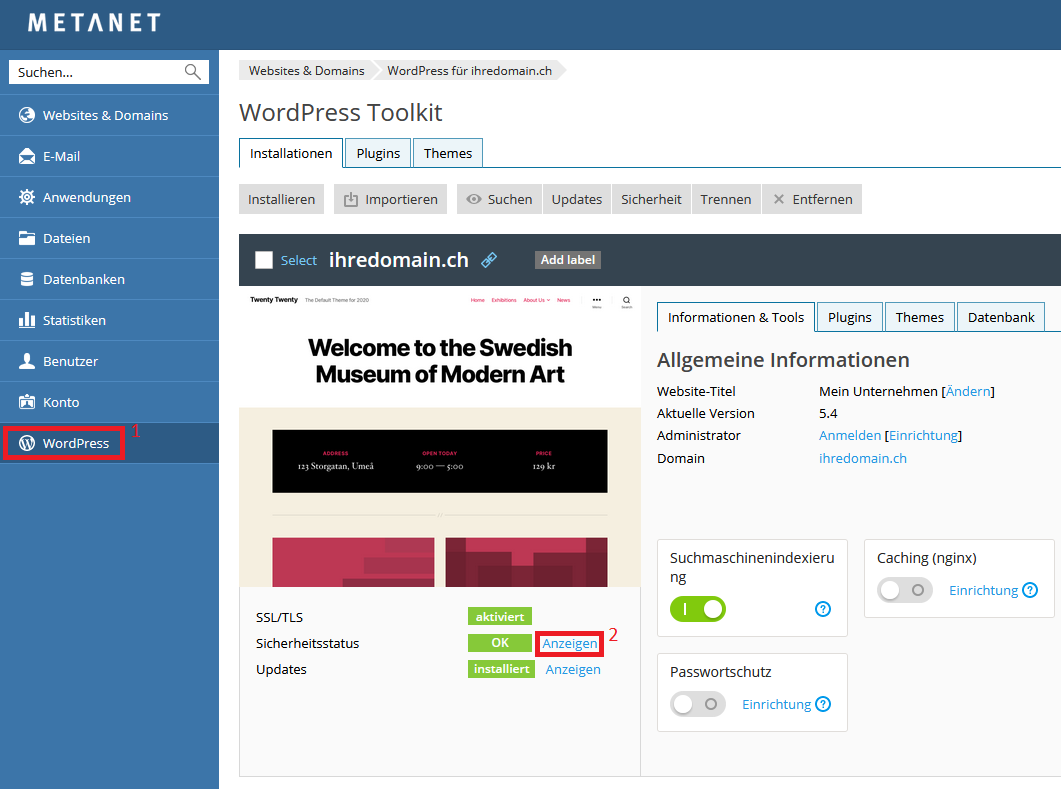Tick the Select checkbox for ihredomain.ch
Image resolution: width=1061 pixels, height=789 pixels.
pos(264,260)
